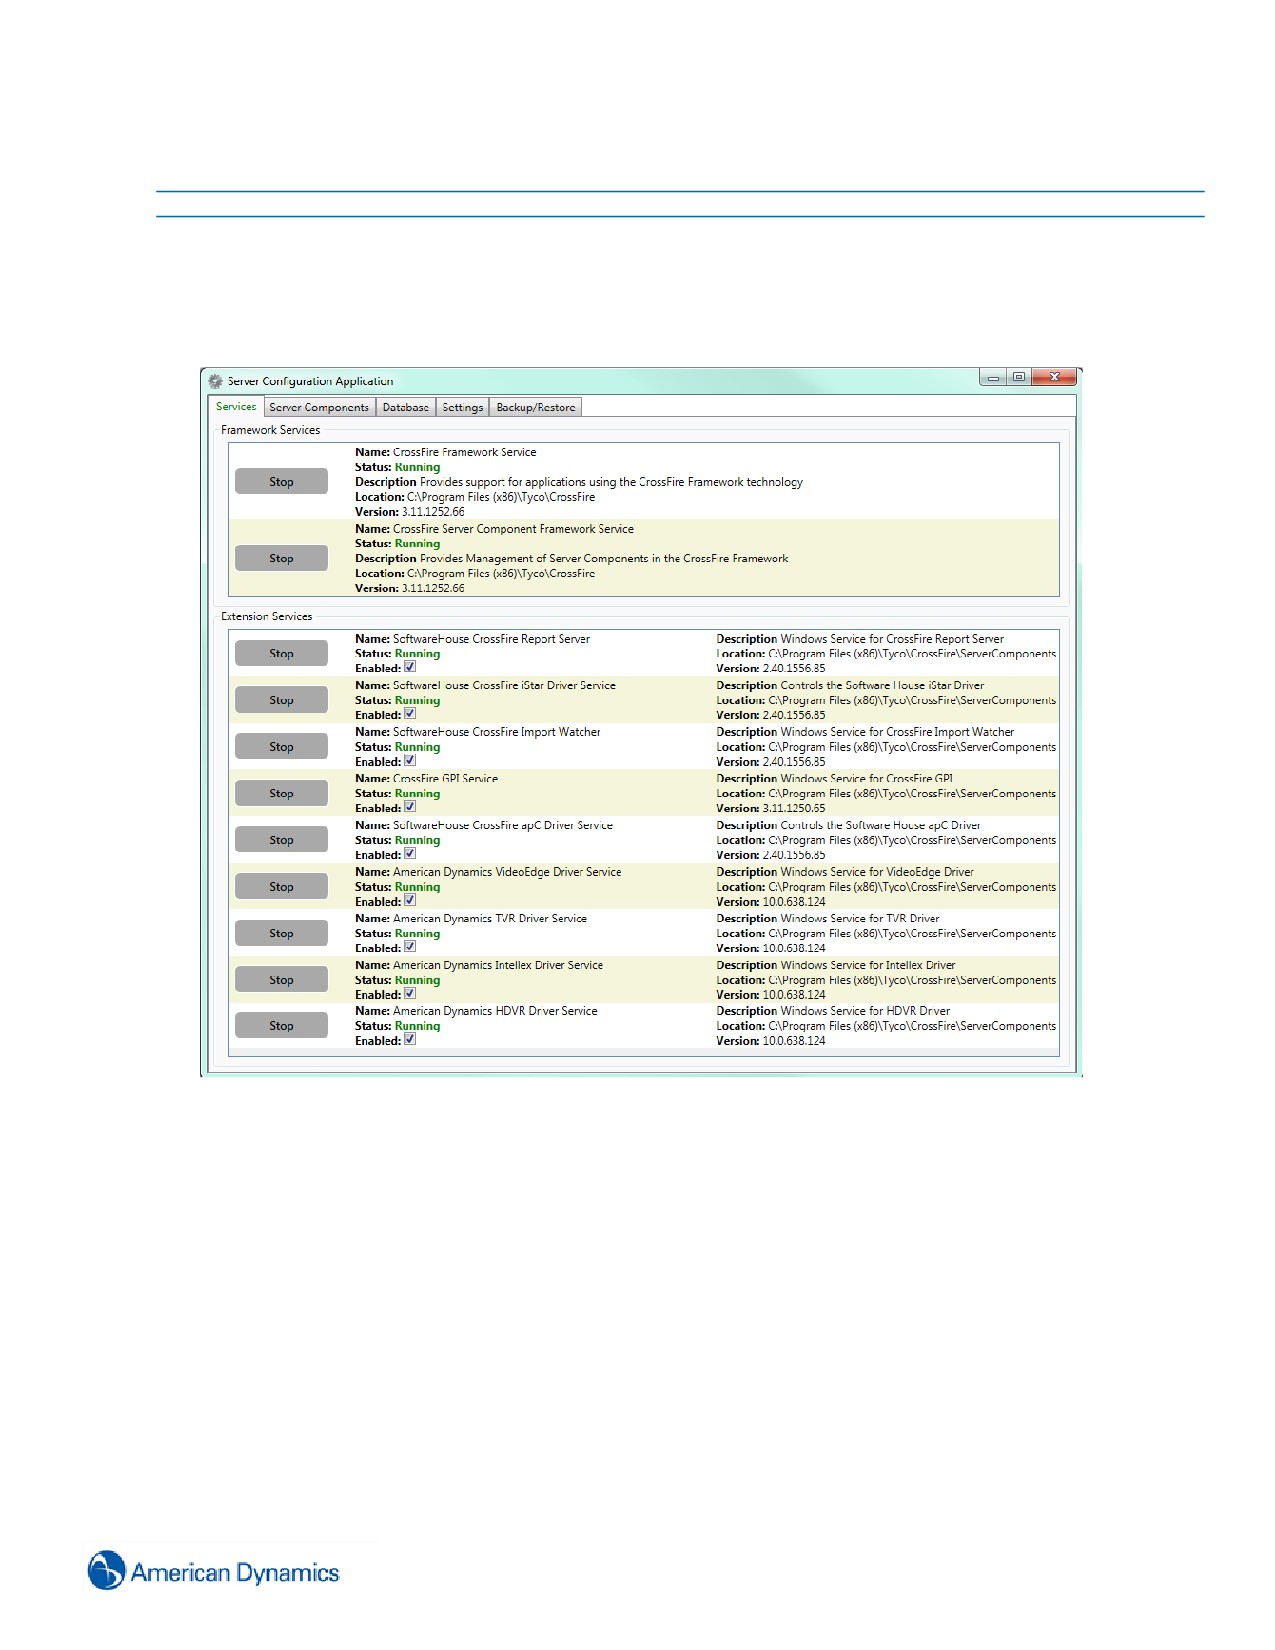
Task: Uncheck Enabled for Intellex Driver Service
Action: pos(410,994)
